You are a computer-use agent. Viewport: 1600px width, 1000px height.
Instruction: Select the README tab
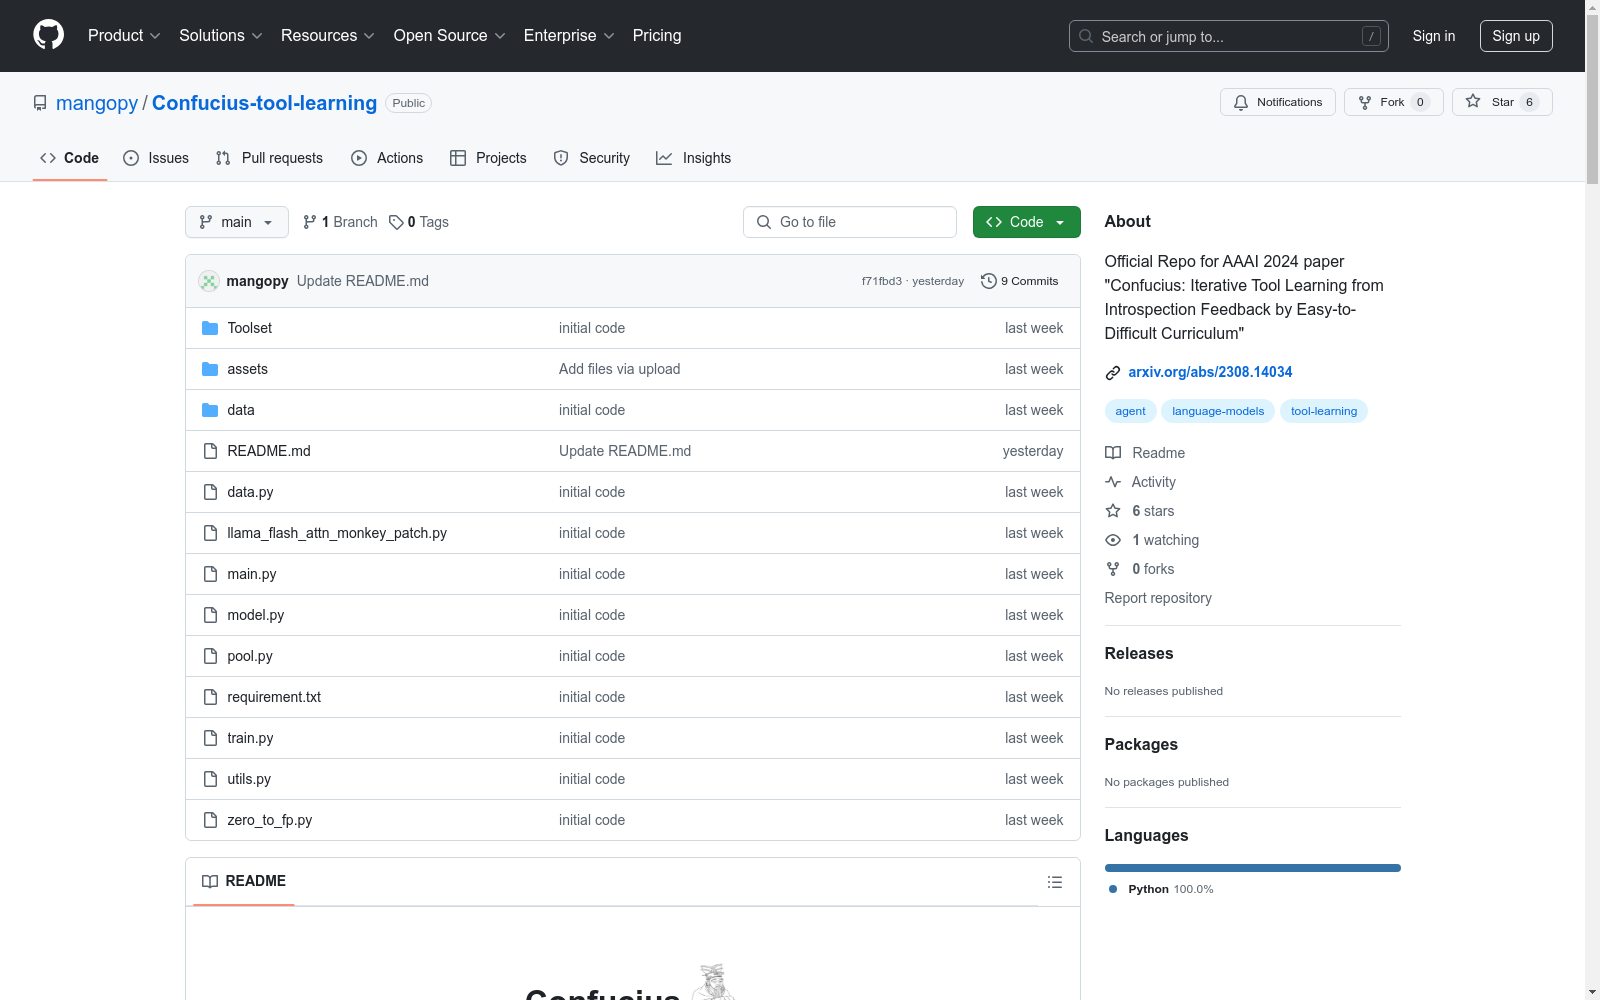244,881
